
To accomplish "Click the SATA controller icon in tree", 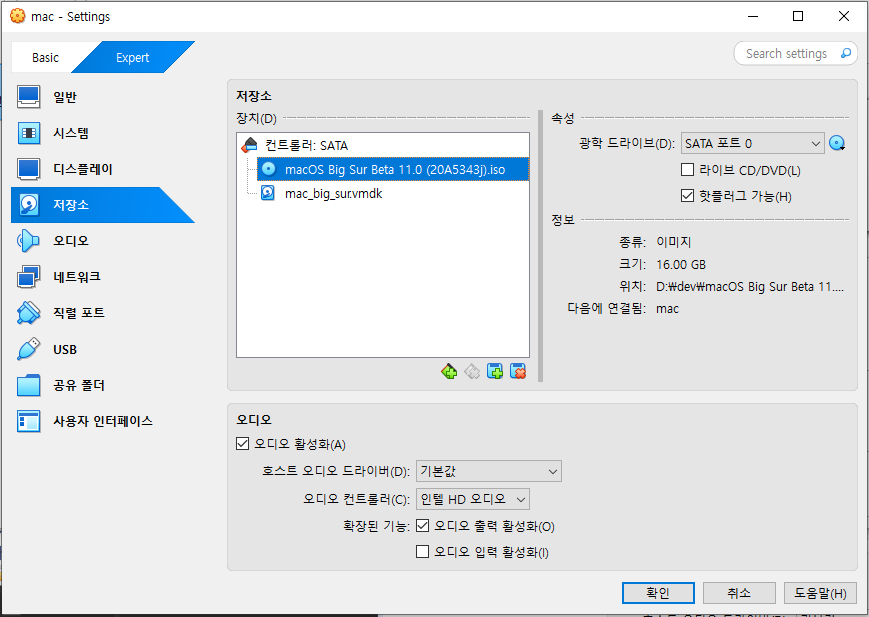I will coord(250,145).
